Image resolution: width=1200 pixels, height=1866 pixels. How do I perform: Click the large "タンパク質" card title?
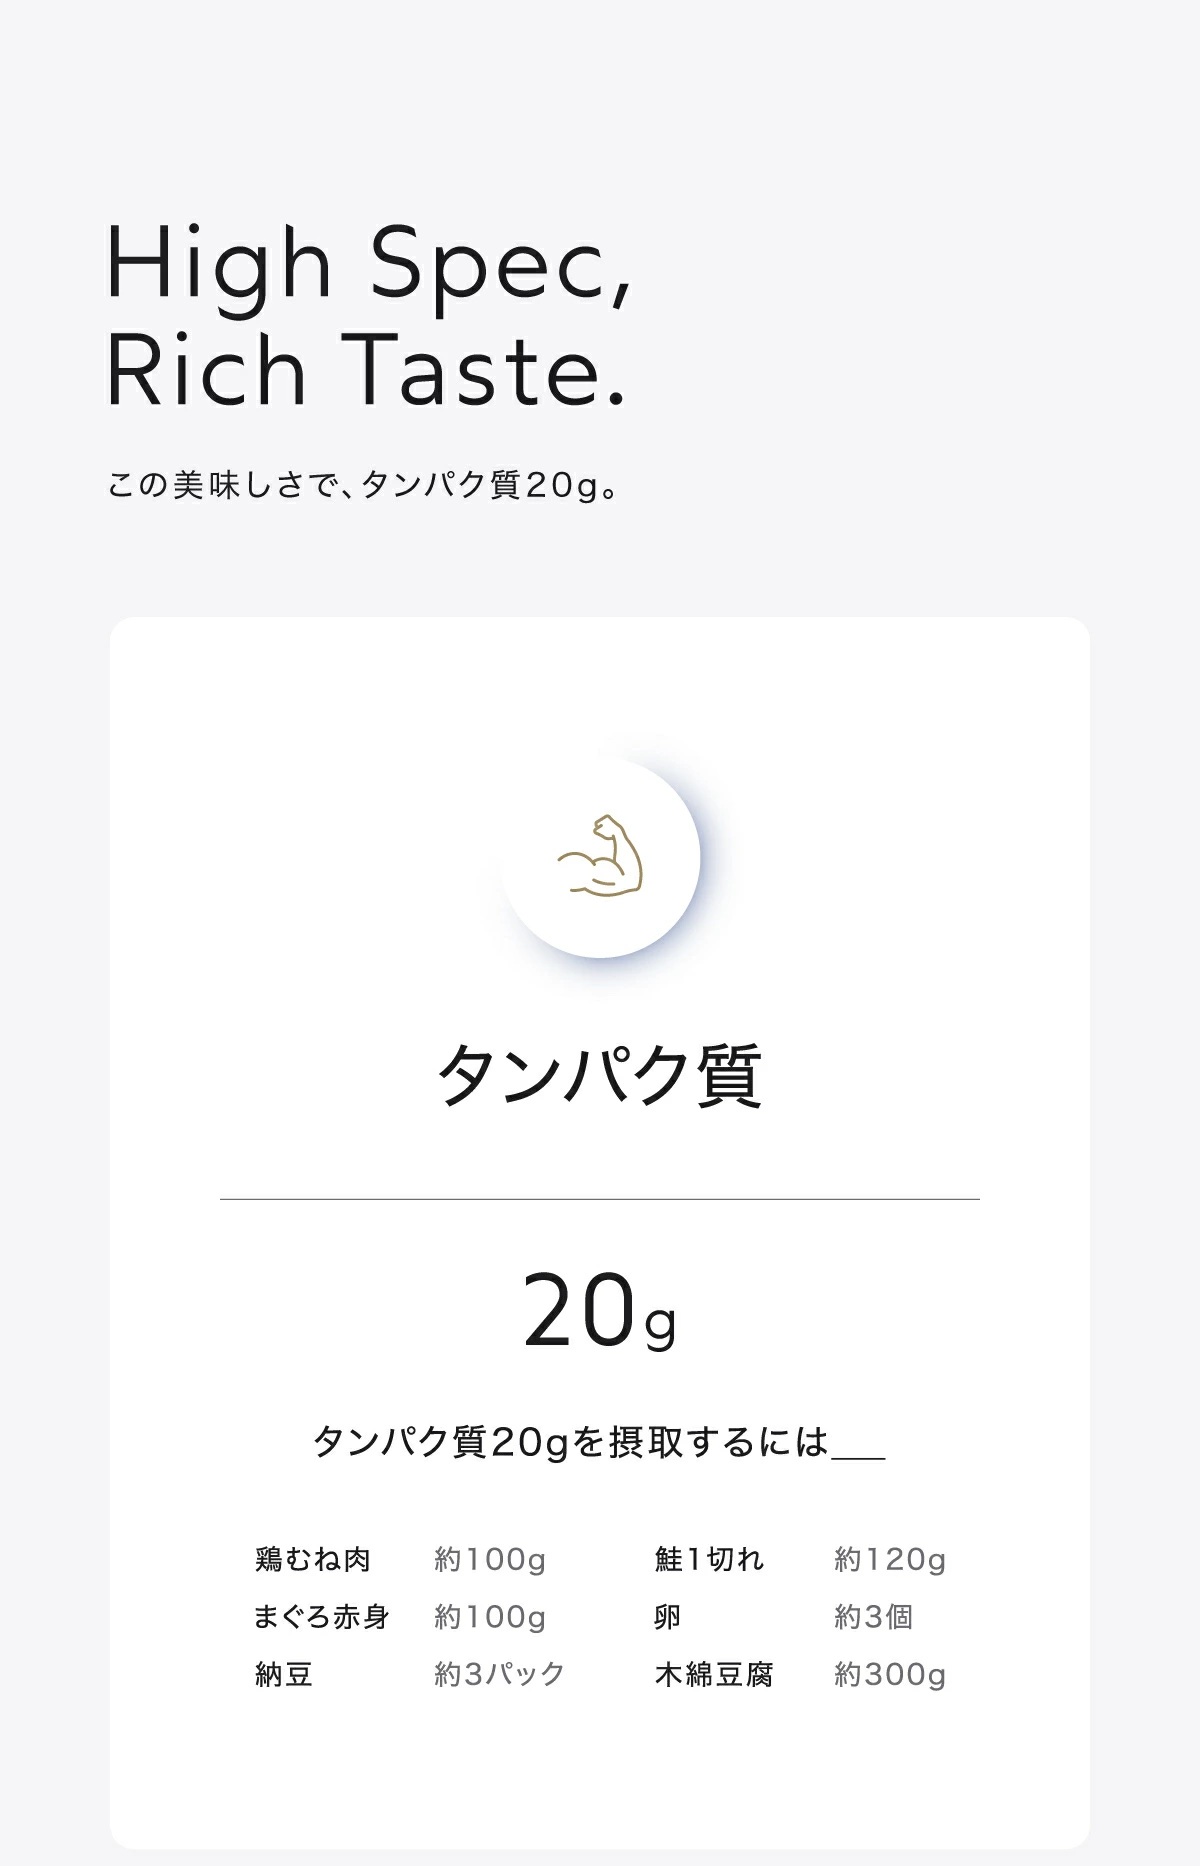click(x=600, y=1076)
